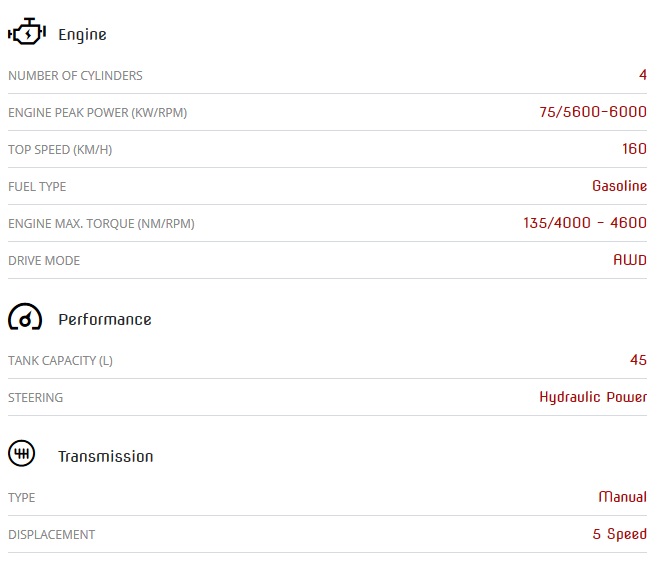Select the Gasoline fuel type value
Screen dimensions: 660x562
click(619, 186)
